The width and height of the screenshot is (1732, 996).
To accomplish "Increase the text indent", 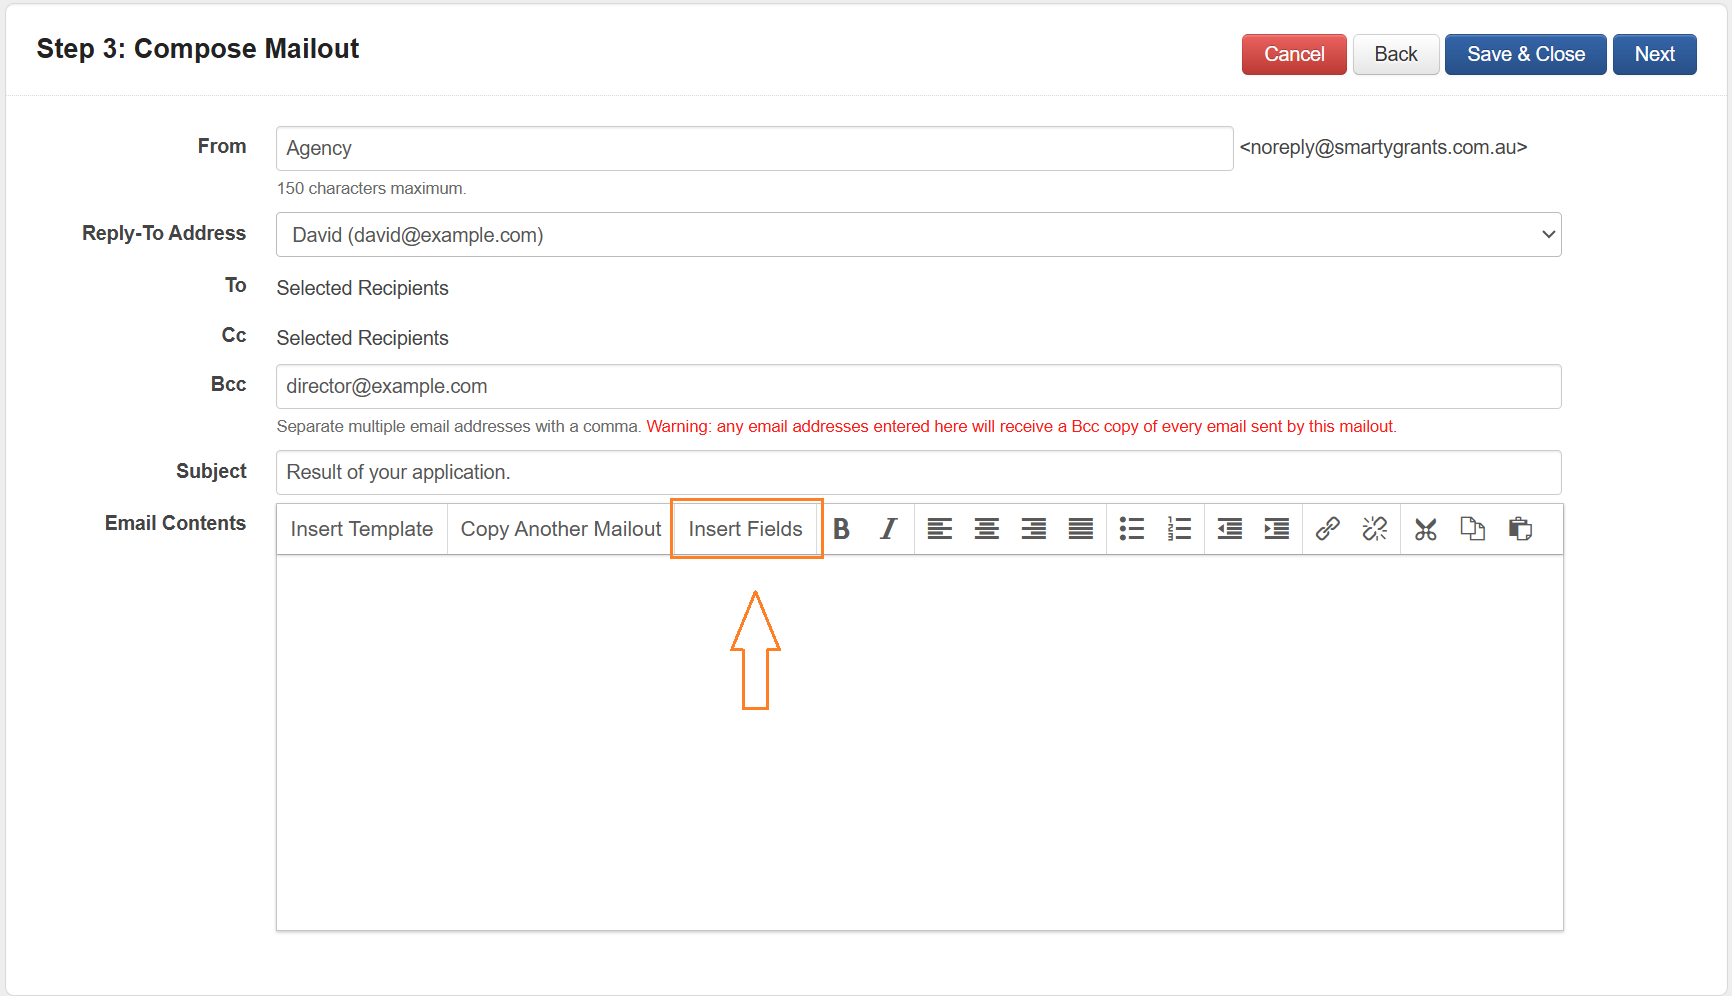I will 1276,529.
